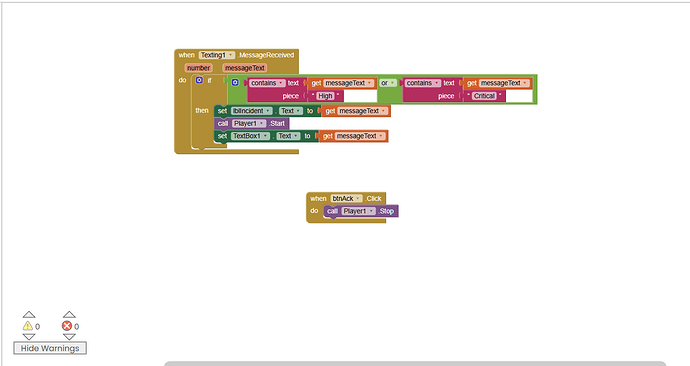Open the if block blue mutator gear

(x=199, y=80)
